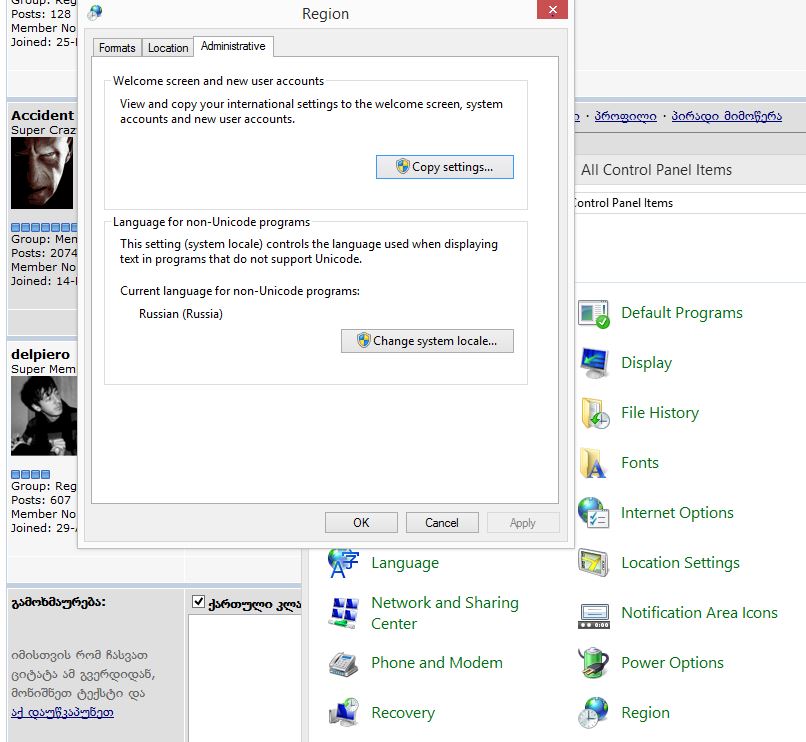Click the Copy settings... button

[x=445, y=167]
